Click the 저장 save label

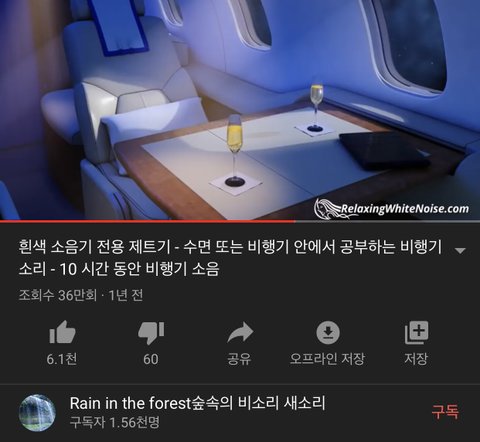click(416, 359)
